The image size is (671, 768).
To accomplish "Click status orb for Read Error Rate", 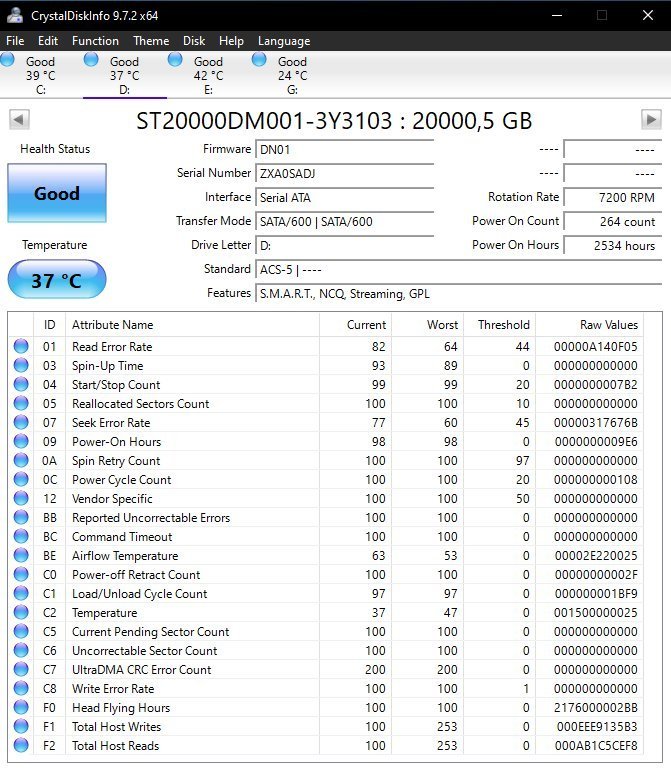I will tap(21, 347).
